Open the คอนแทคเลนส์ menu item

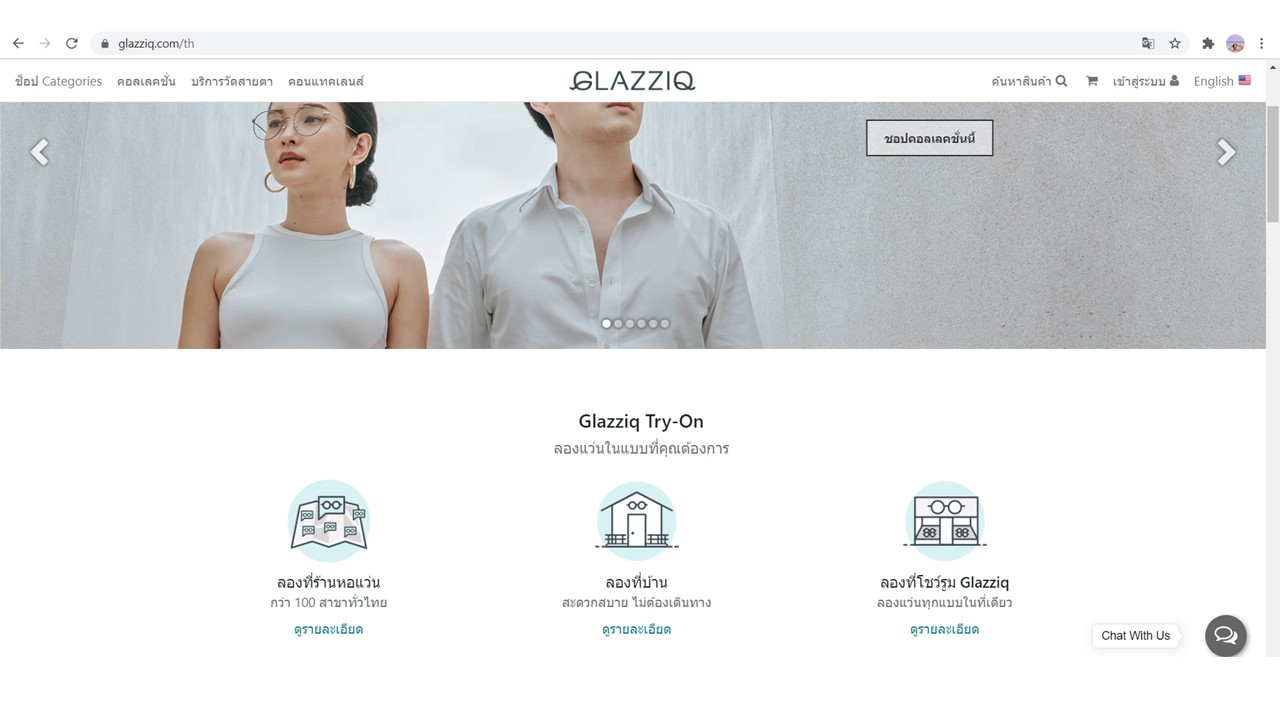(326, 81)
